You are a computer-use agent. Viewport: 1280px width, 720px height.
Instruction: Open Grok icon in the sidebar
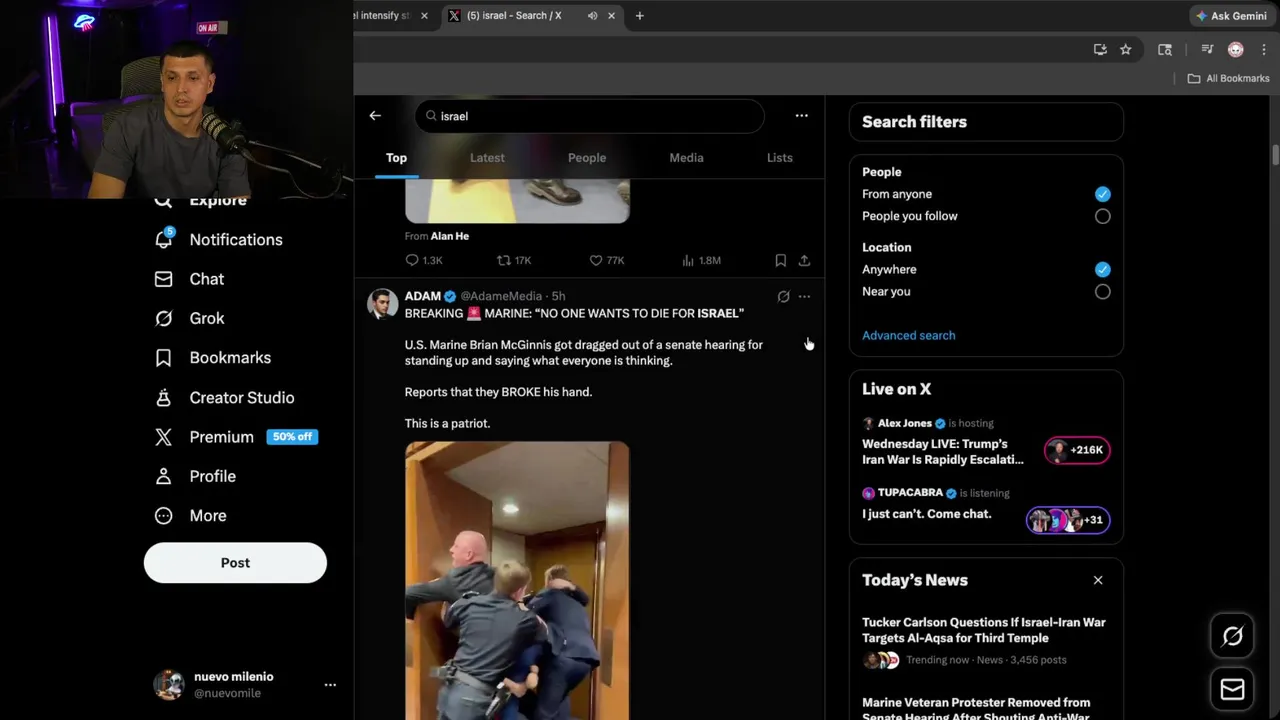click(x=164, y=318)
